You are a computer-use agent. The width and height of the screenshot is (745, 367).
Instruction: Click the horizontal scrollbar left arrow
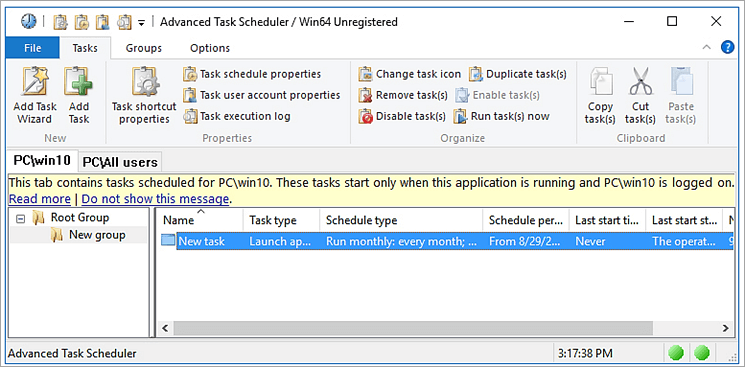pyautogui.click(x=165, y=328)
